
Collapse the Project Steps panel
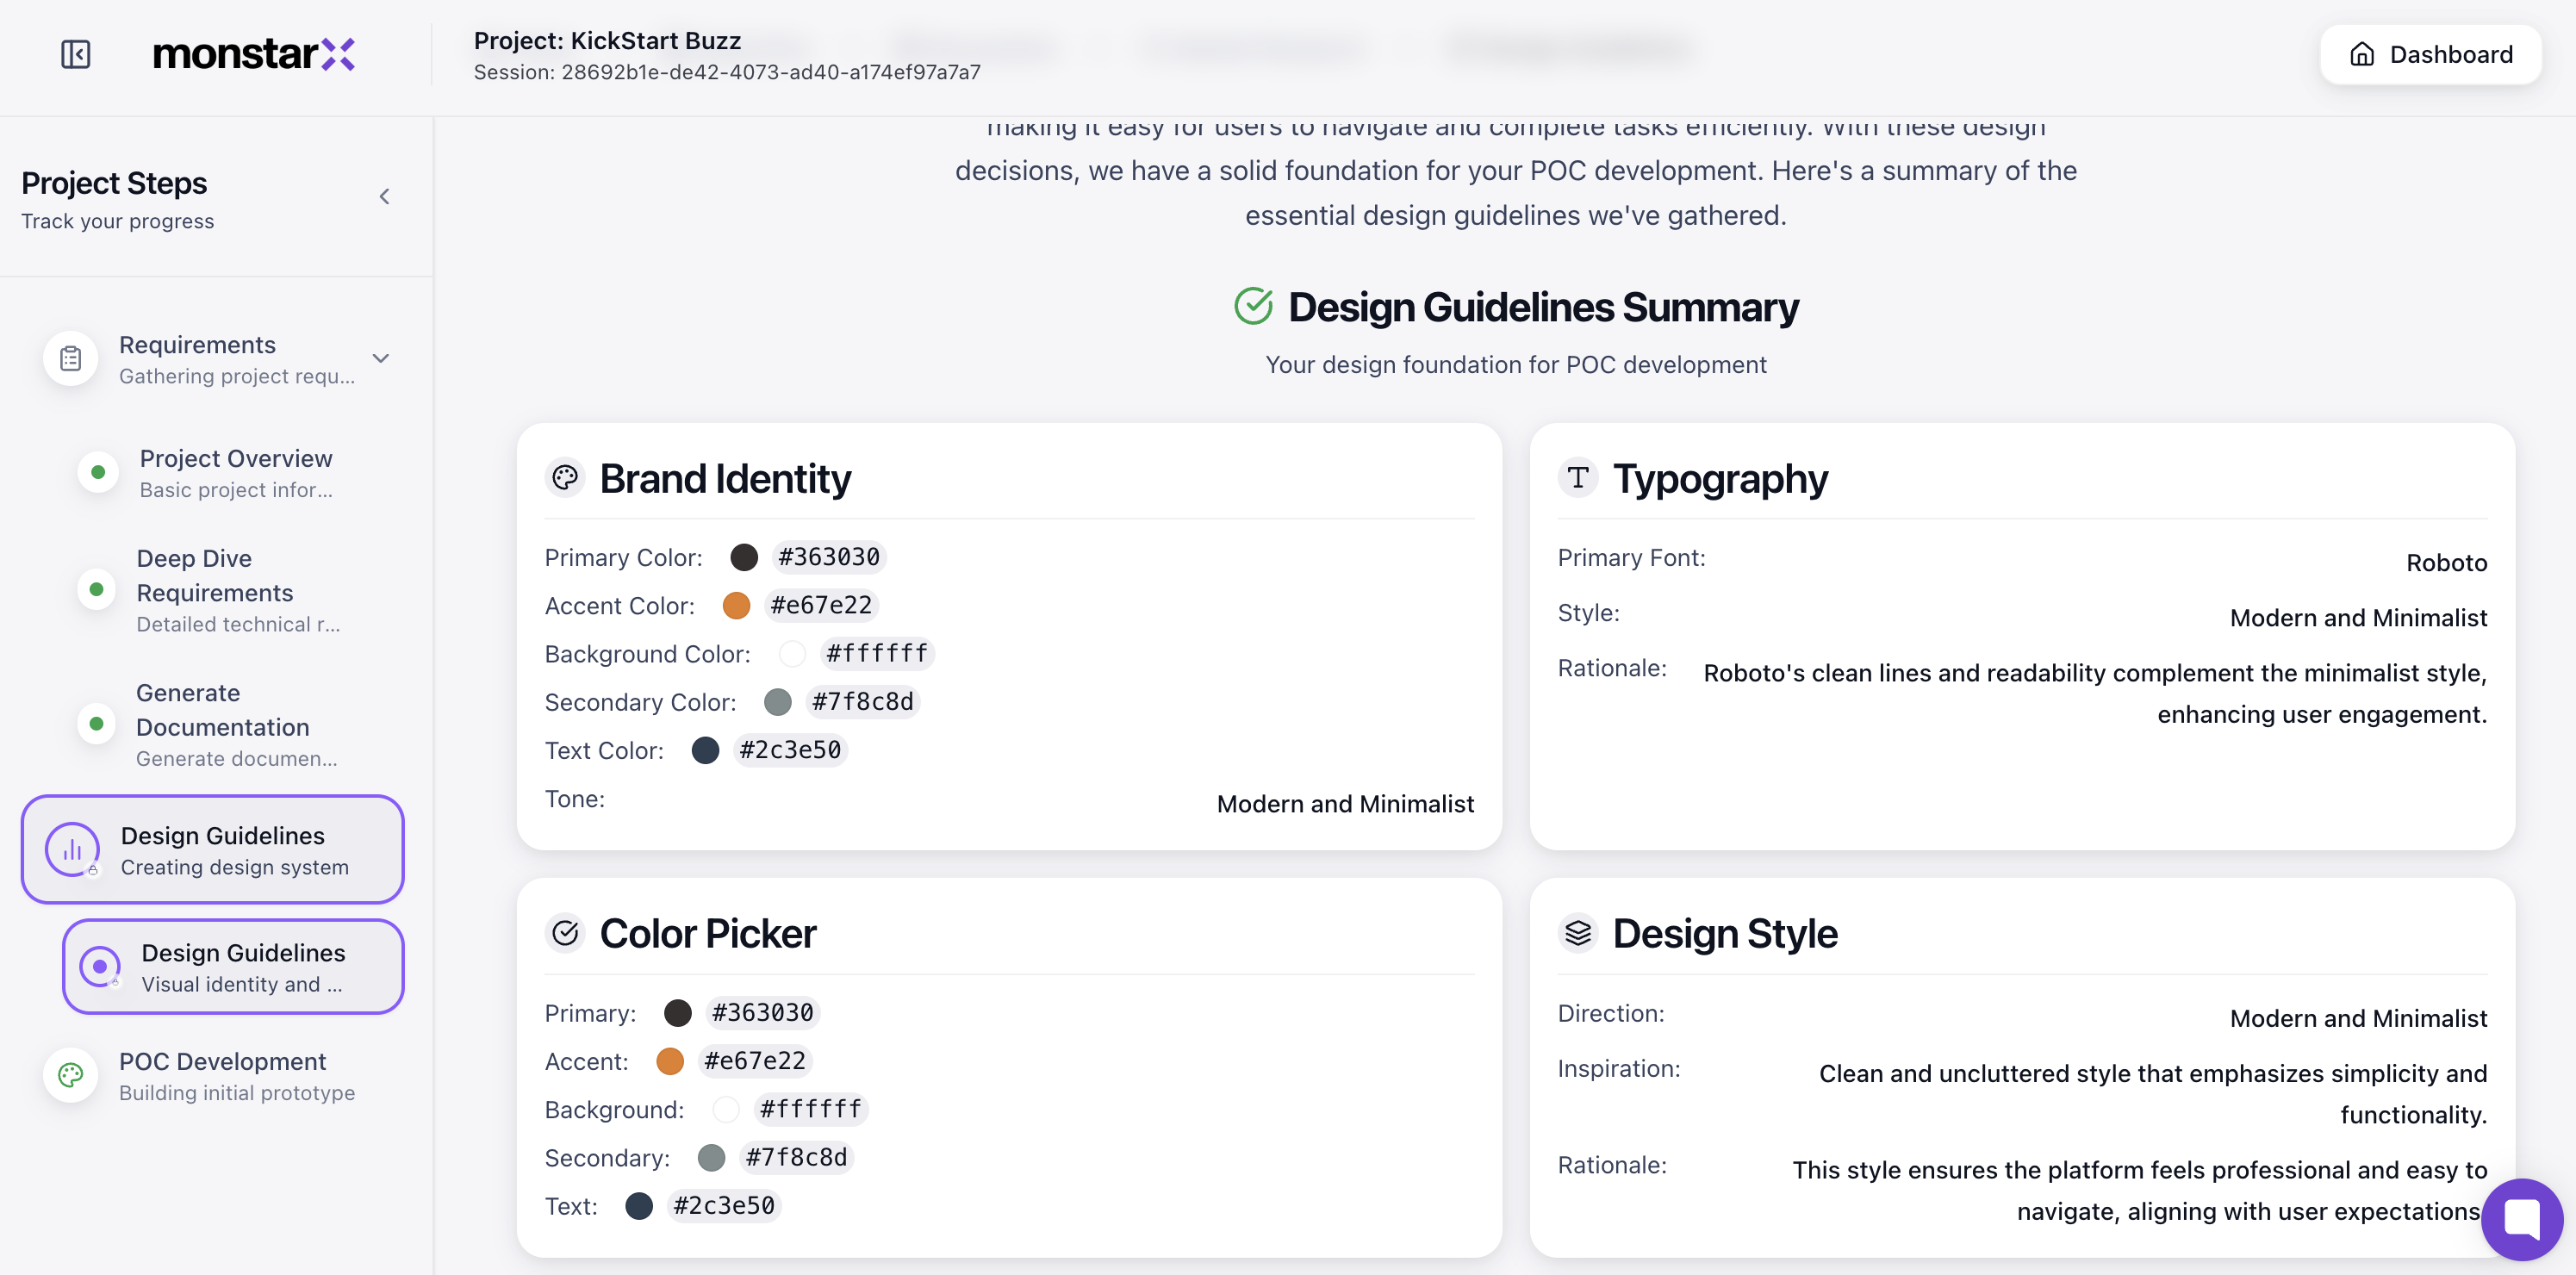click(384, 196)
